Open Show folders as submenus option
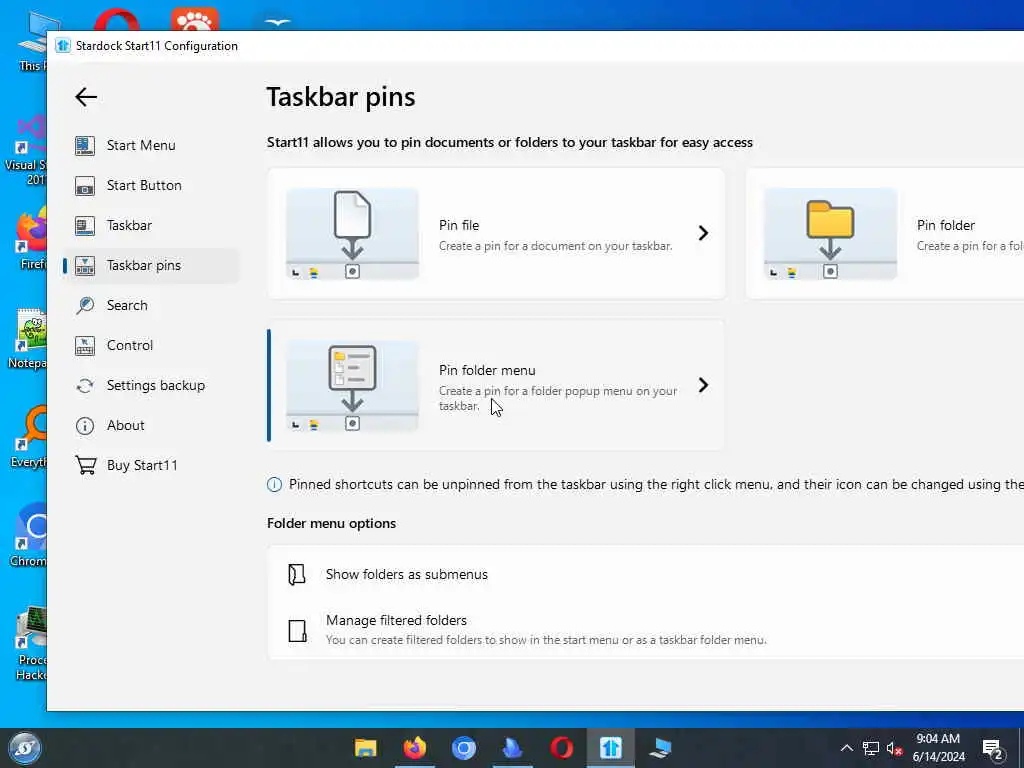The height and width of the screenshot is (768, 1024). 645,575
